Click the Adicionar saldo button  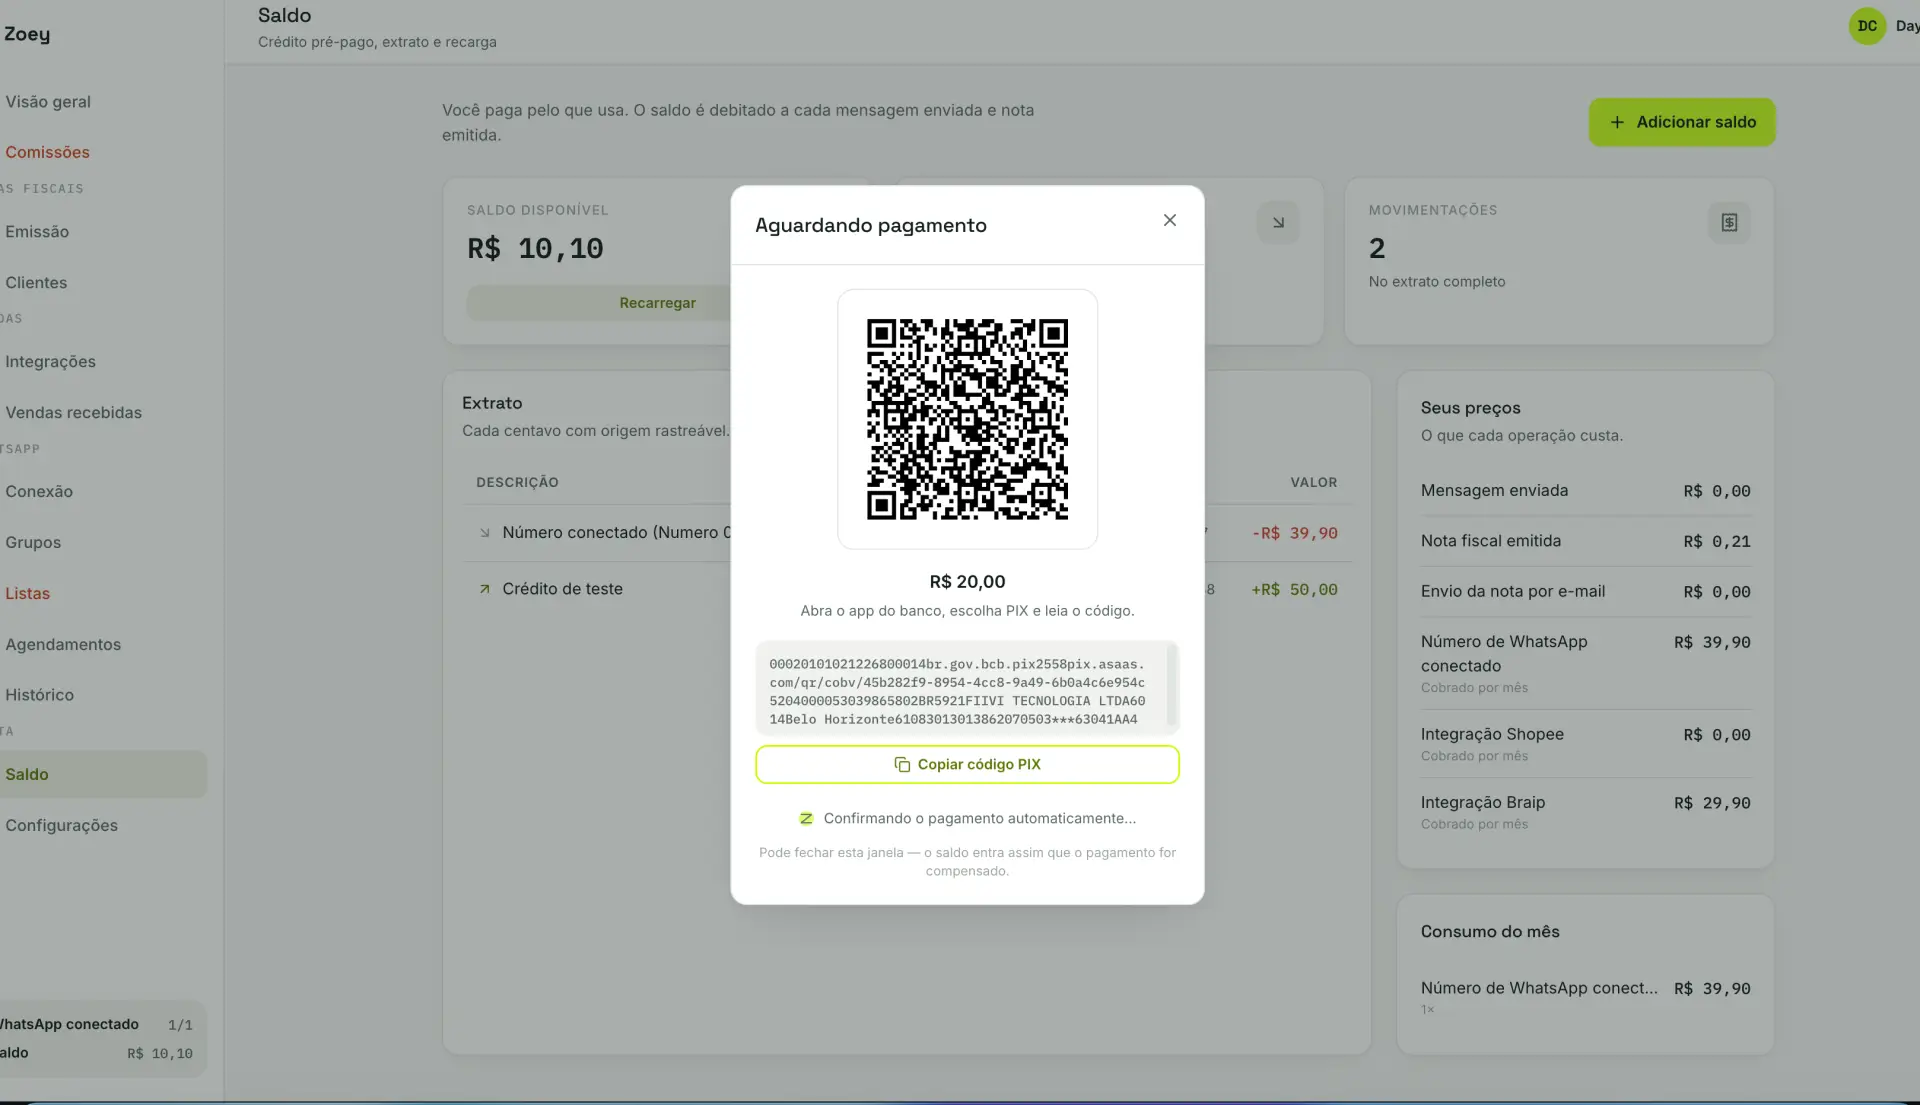[1682, 122]
